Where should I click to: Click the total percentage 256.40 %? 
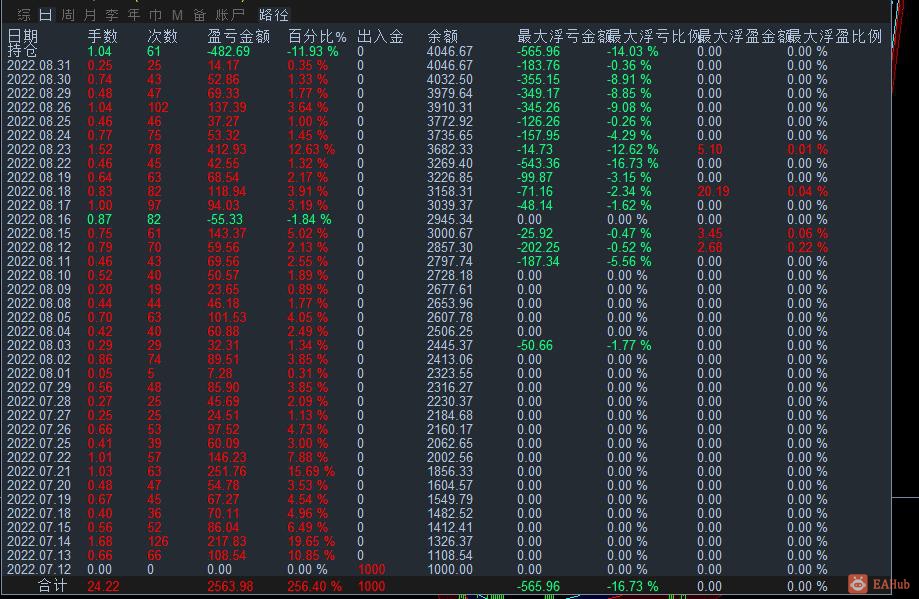(314, 586)
